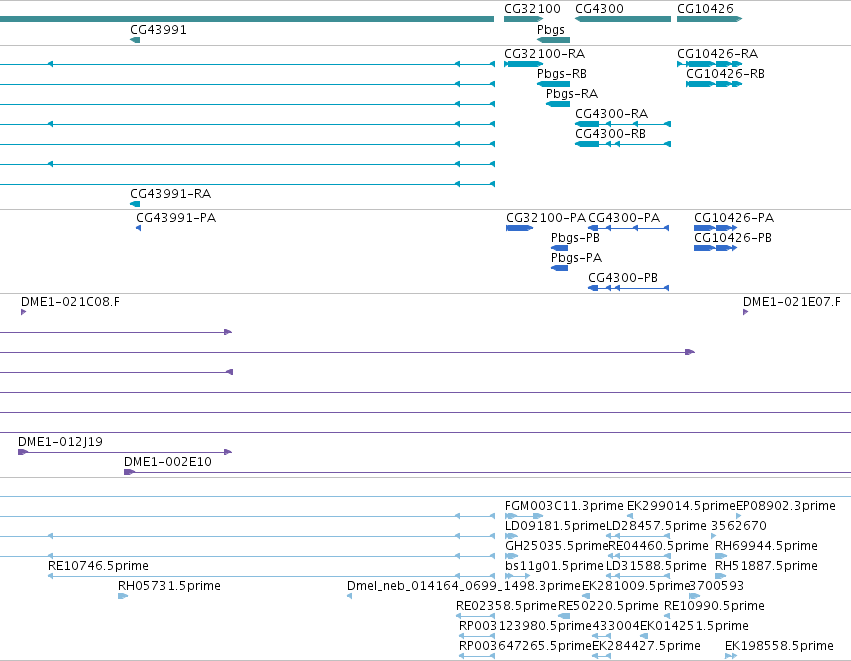Select the CG4300 gene bar

(623, 19)
